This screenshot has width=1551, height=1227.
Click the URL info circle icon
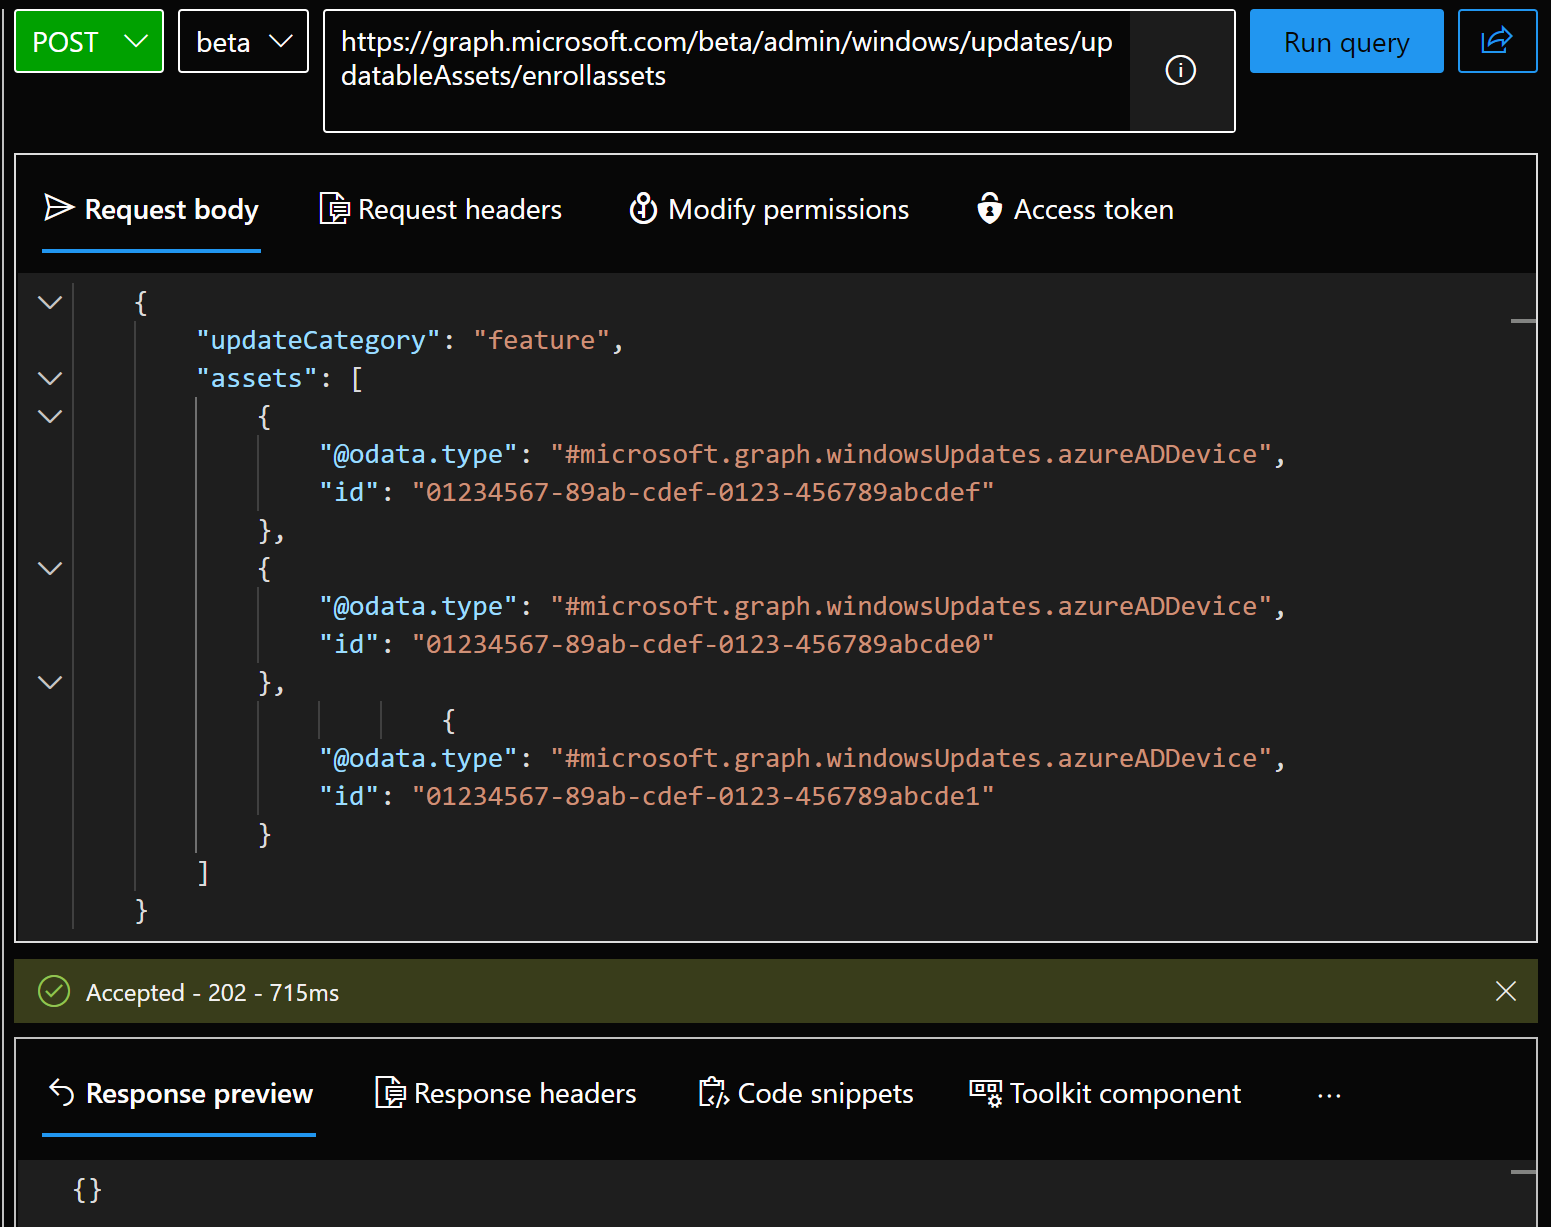(1180, 70)
